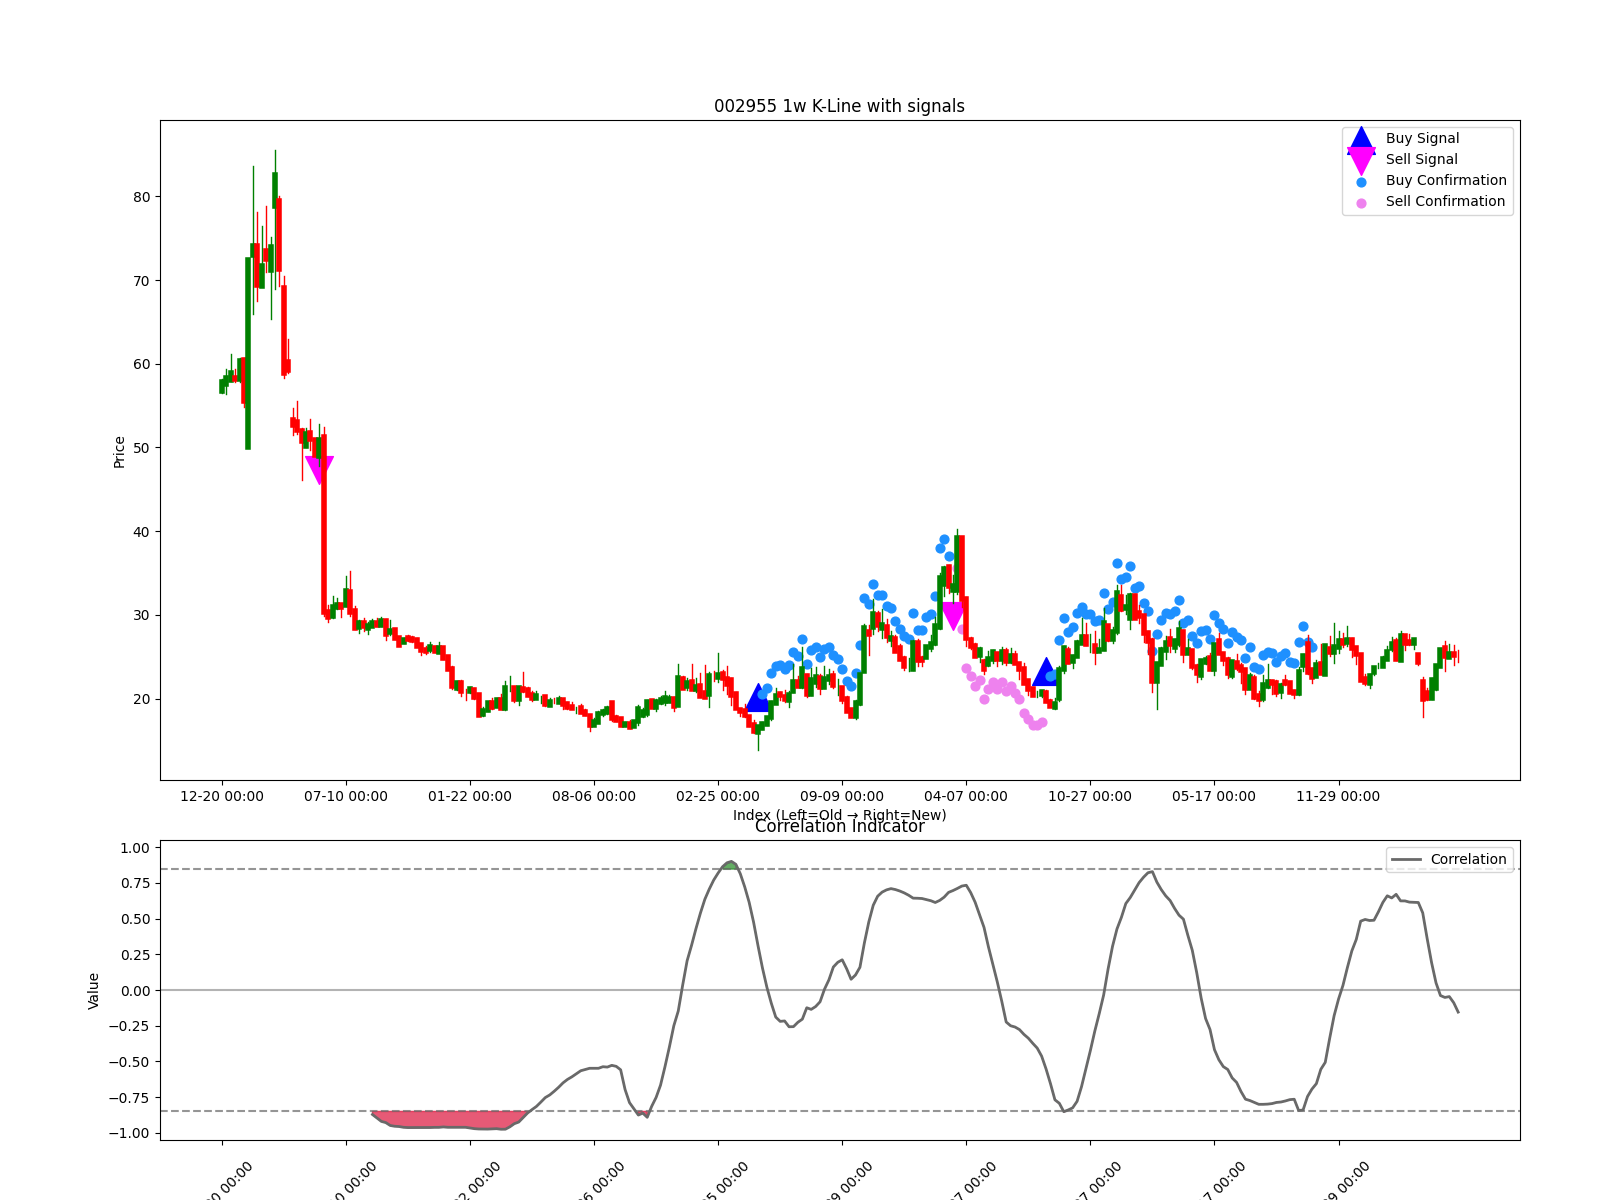Click the violet Sell Confirmation dot in legend
1600x1200 pixels.
click(x=1361, y=203)
